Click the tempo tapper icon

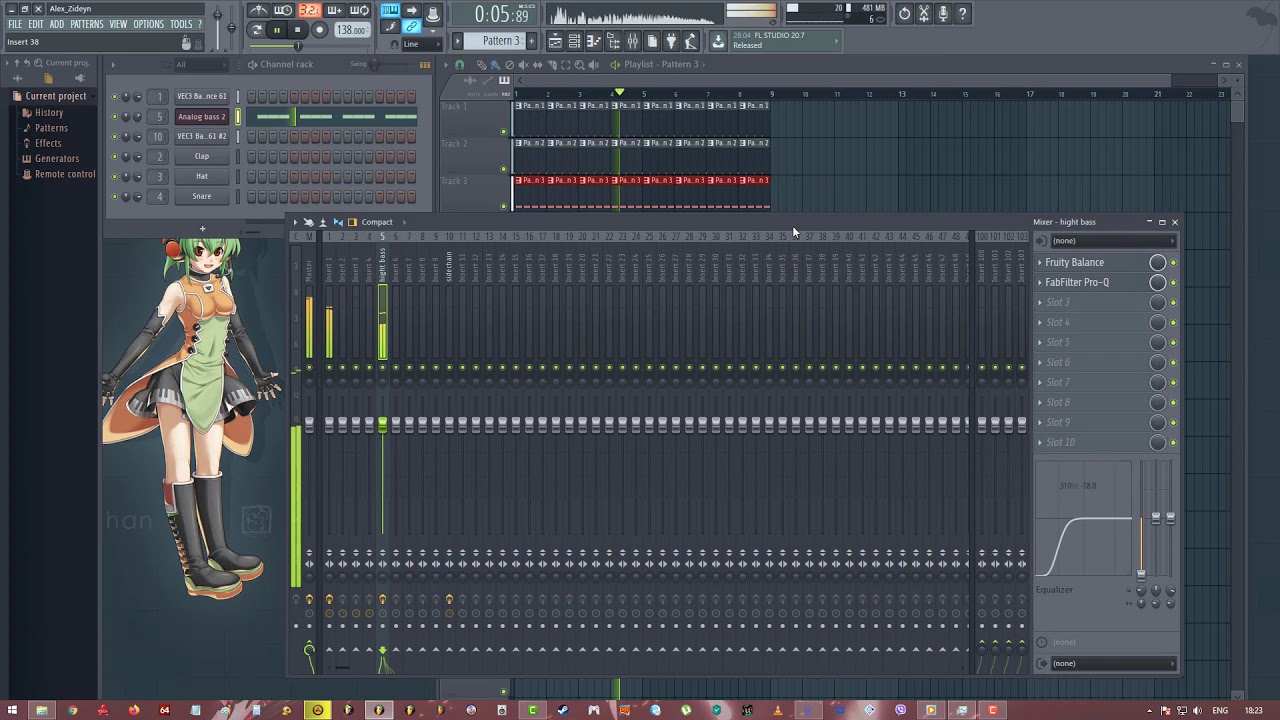[690, 41]
